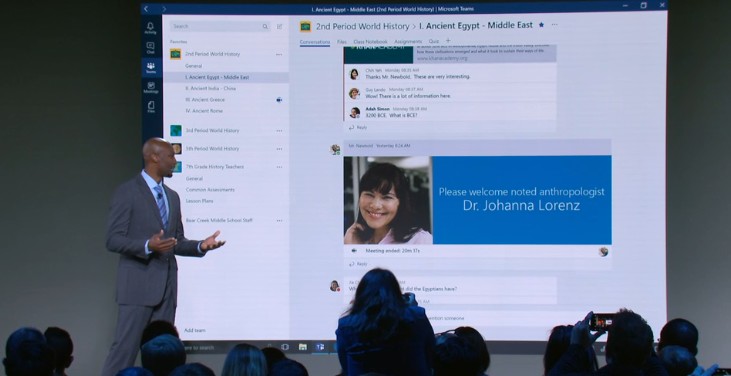Select the Teams icon in sidebar
The height and width of the screenshot is (376, 731).
tap(151, 68)
